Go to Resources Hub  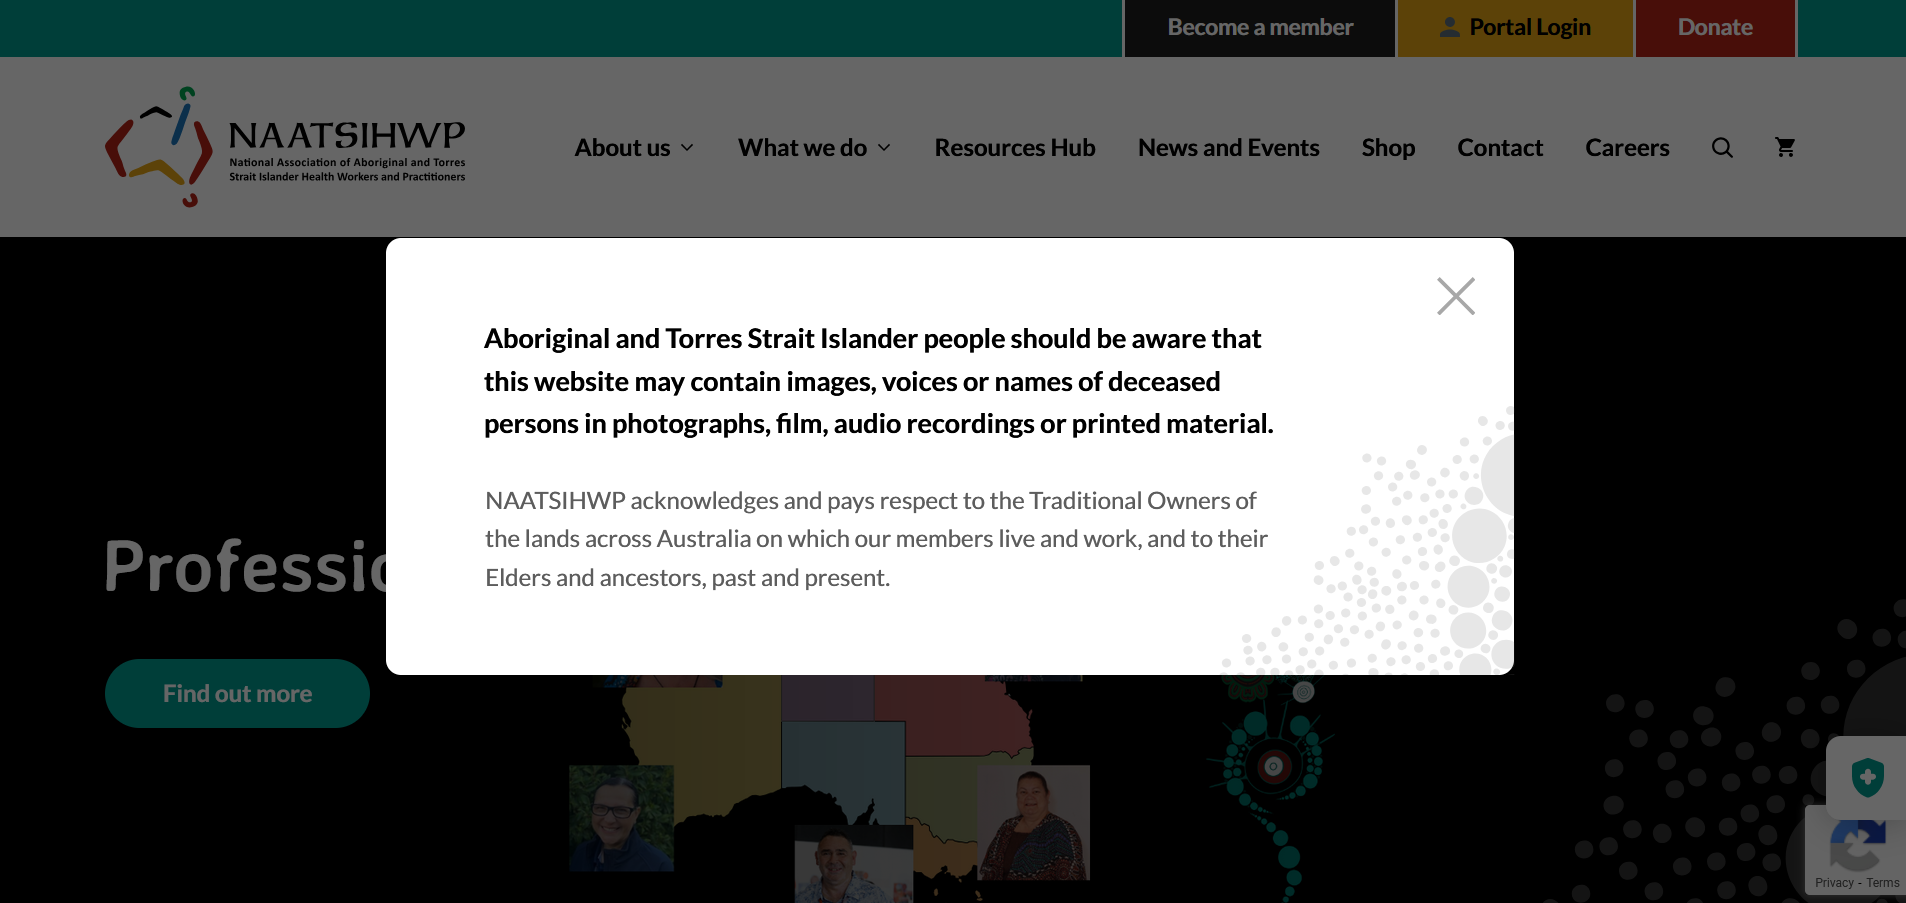click(x=1014, y=148)
